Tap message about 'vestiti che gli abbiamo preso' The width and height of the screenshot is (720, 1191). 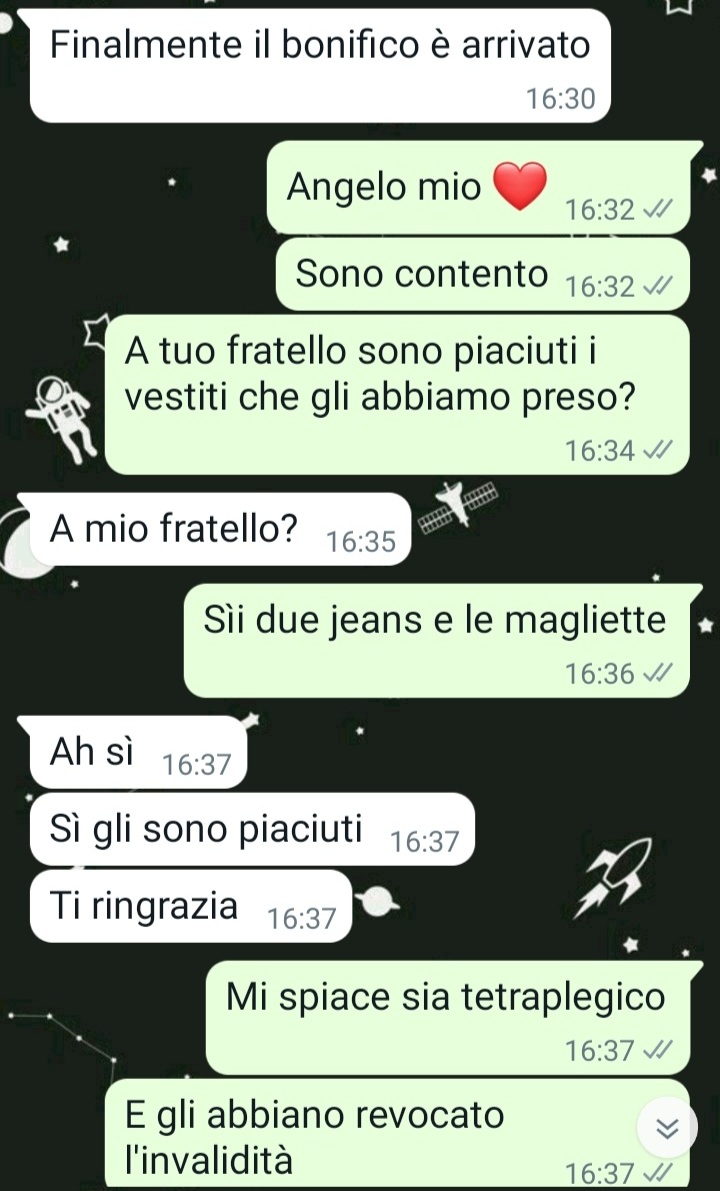(x=396, y=395)
